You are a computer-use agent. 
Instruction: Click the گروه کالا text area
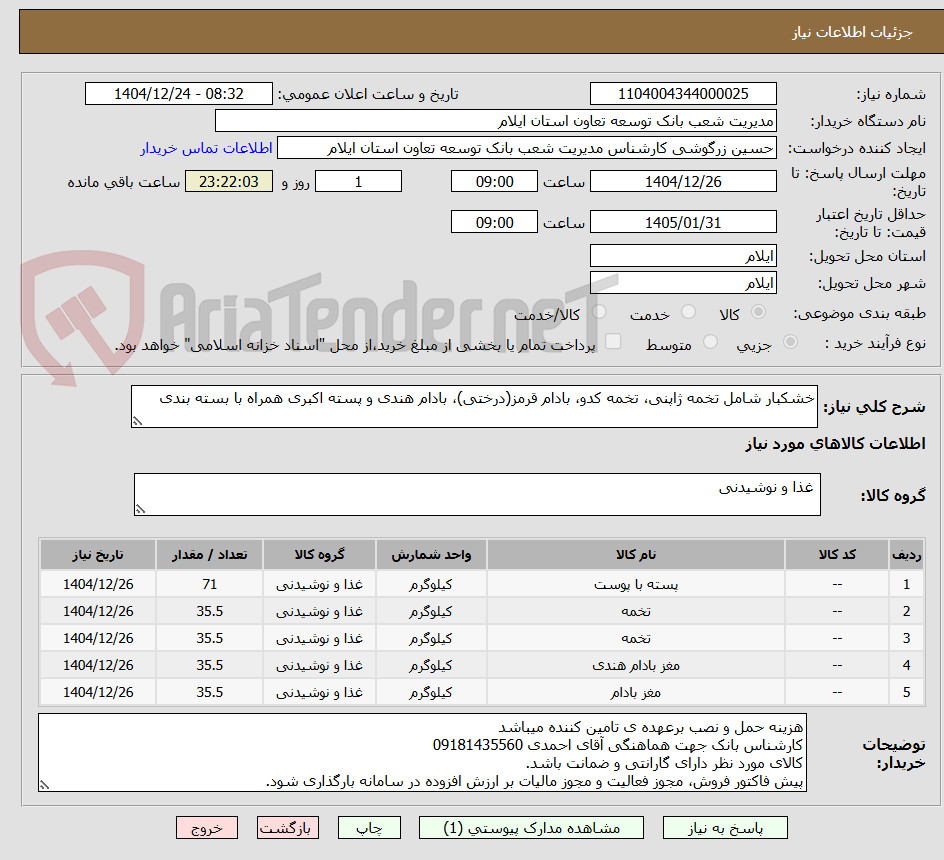[x=477, y=494]
